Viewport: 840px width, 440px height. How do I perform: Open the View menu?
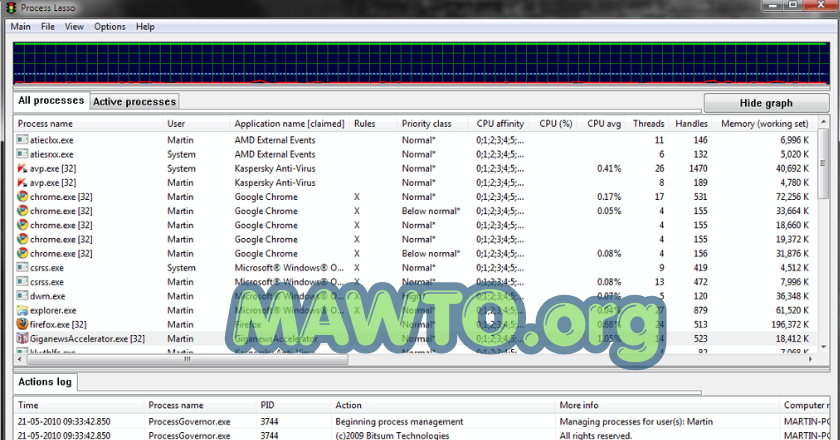pos(74,27)
